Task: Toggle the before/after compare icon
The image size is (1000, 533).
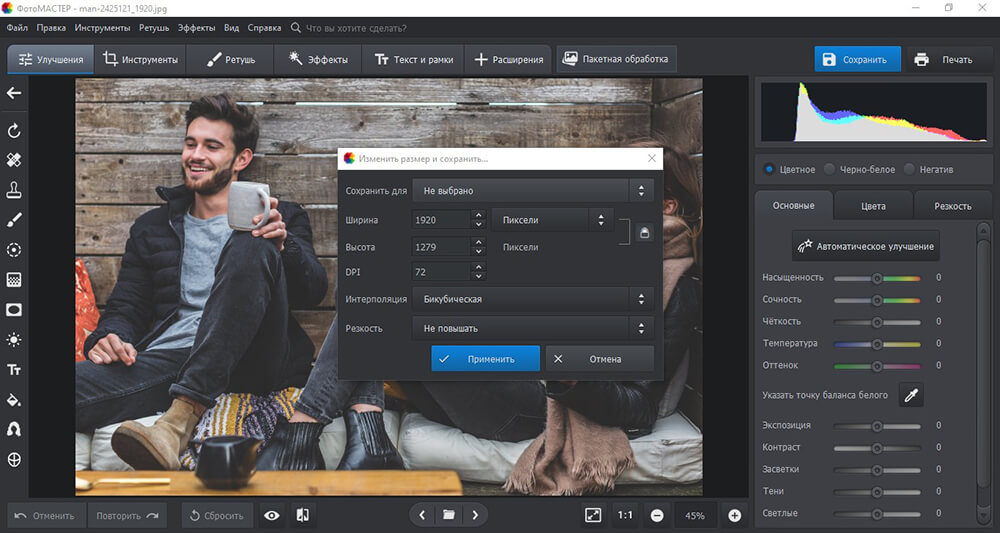Action: 303,515
